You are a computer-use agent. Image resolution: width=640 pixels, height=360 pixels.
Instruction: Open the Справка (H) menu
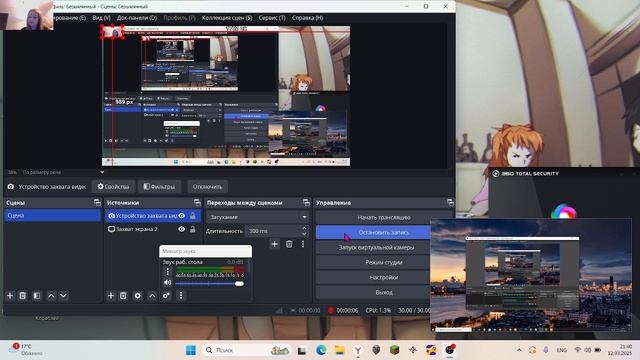pos(307,18)
